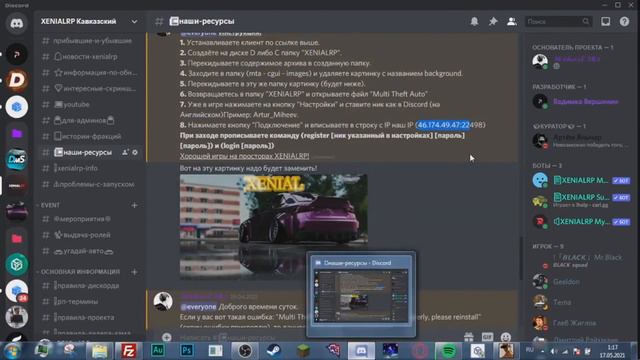Open the Nitro gift icon

469,337
